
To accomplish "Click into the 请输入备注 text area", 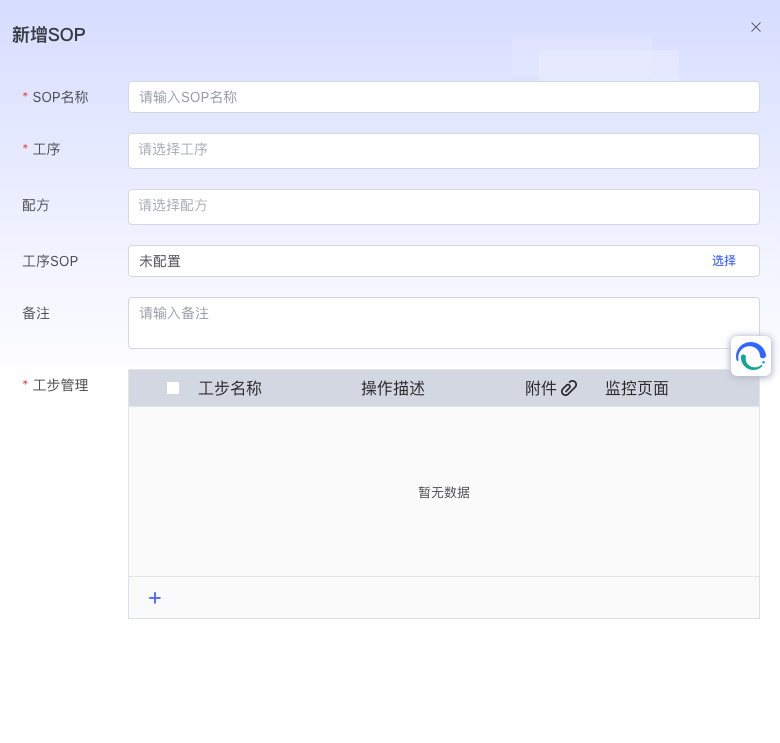I will tap(443, 322).
